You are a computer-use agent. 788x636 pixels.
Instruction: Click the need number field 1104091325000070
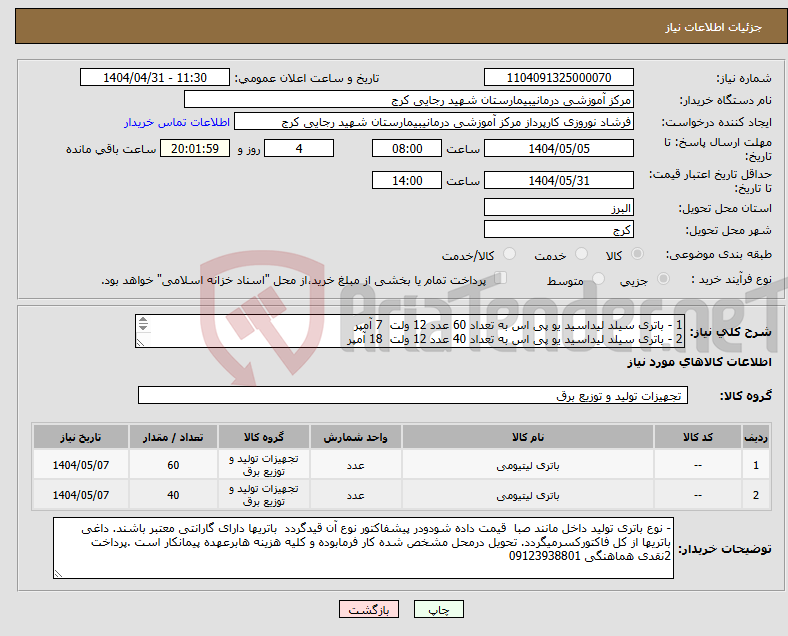(558, 78)
